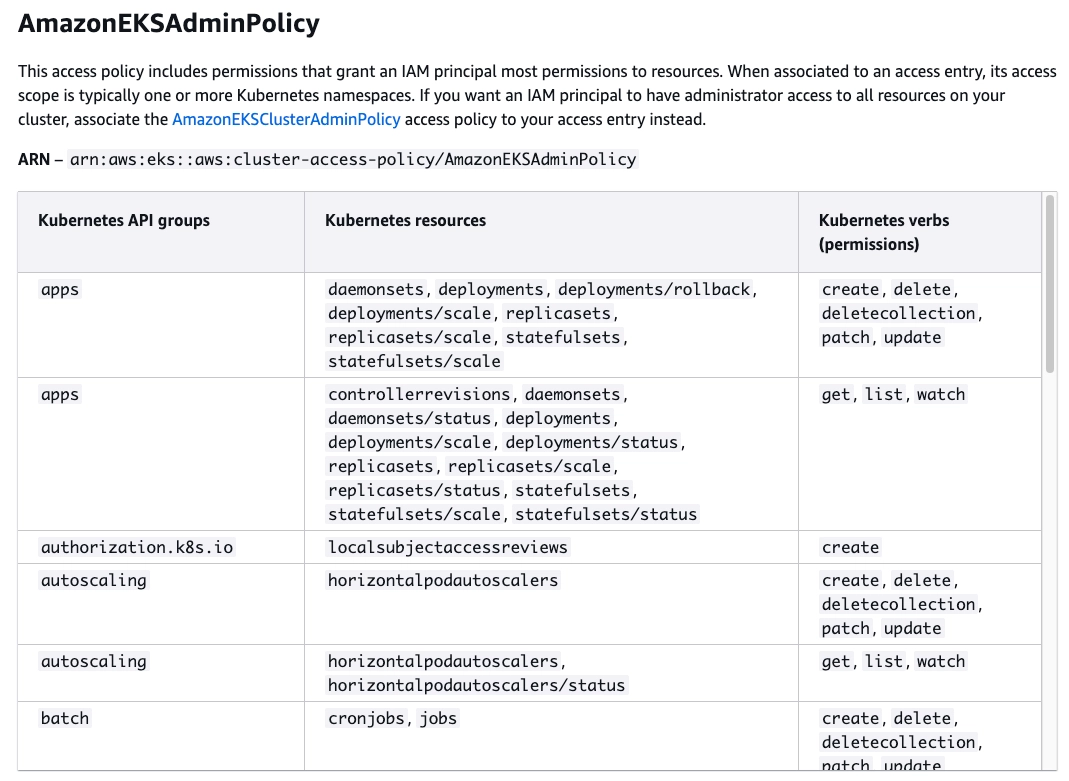Open the AmazonEKSClusterAdminPolicy link
The height and width of the screenshot is (781, 1069).
(x=286, y=119)
